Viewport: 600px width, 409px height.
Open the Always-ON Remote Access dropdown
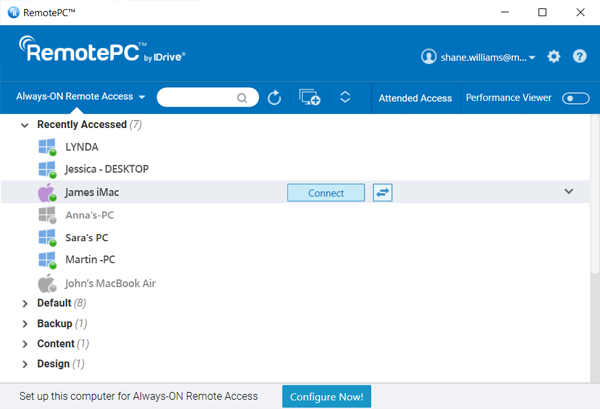pyautogui.click(x=81, y=98)
